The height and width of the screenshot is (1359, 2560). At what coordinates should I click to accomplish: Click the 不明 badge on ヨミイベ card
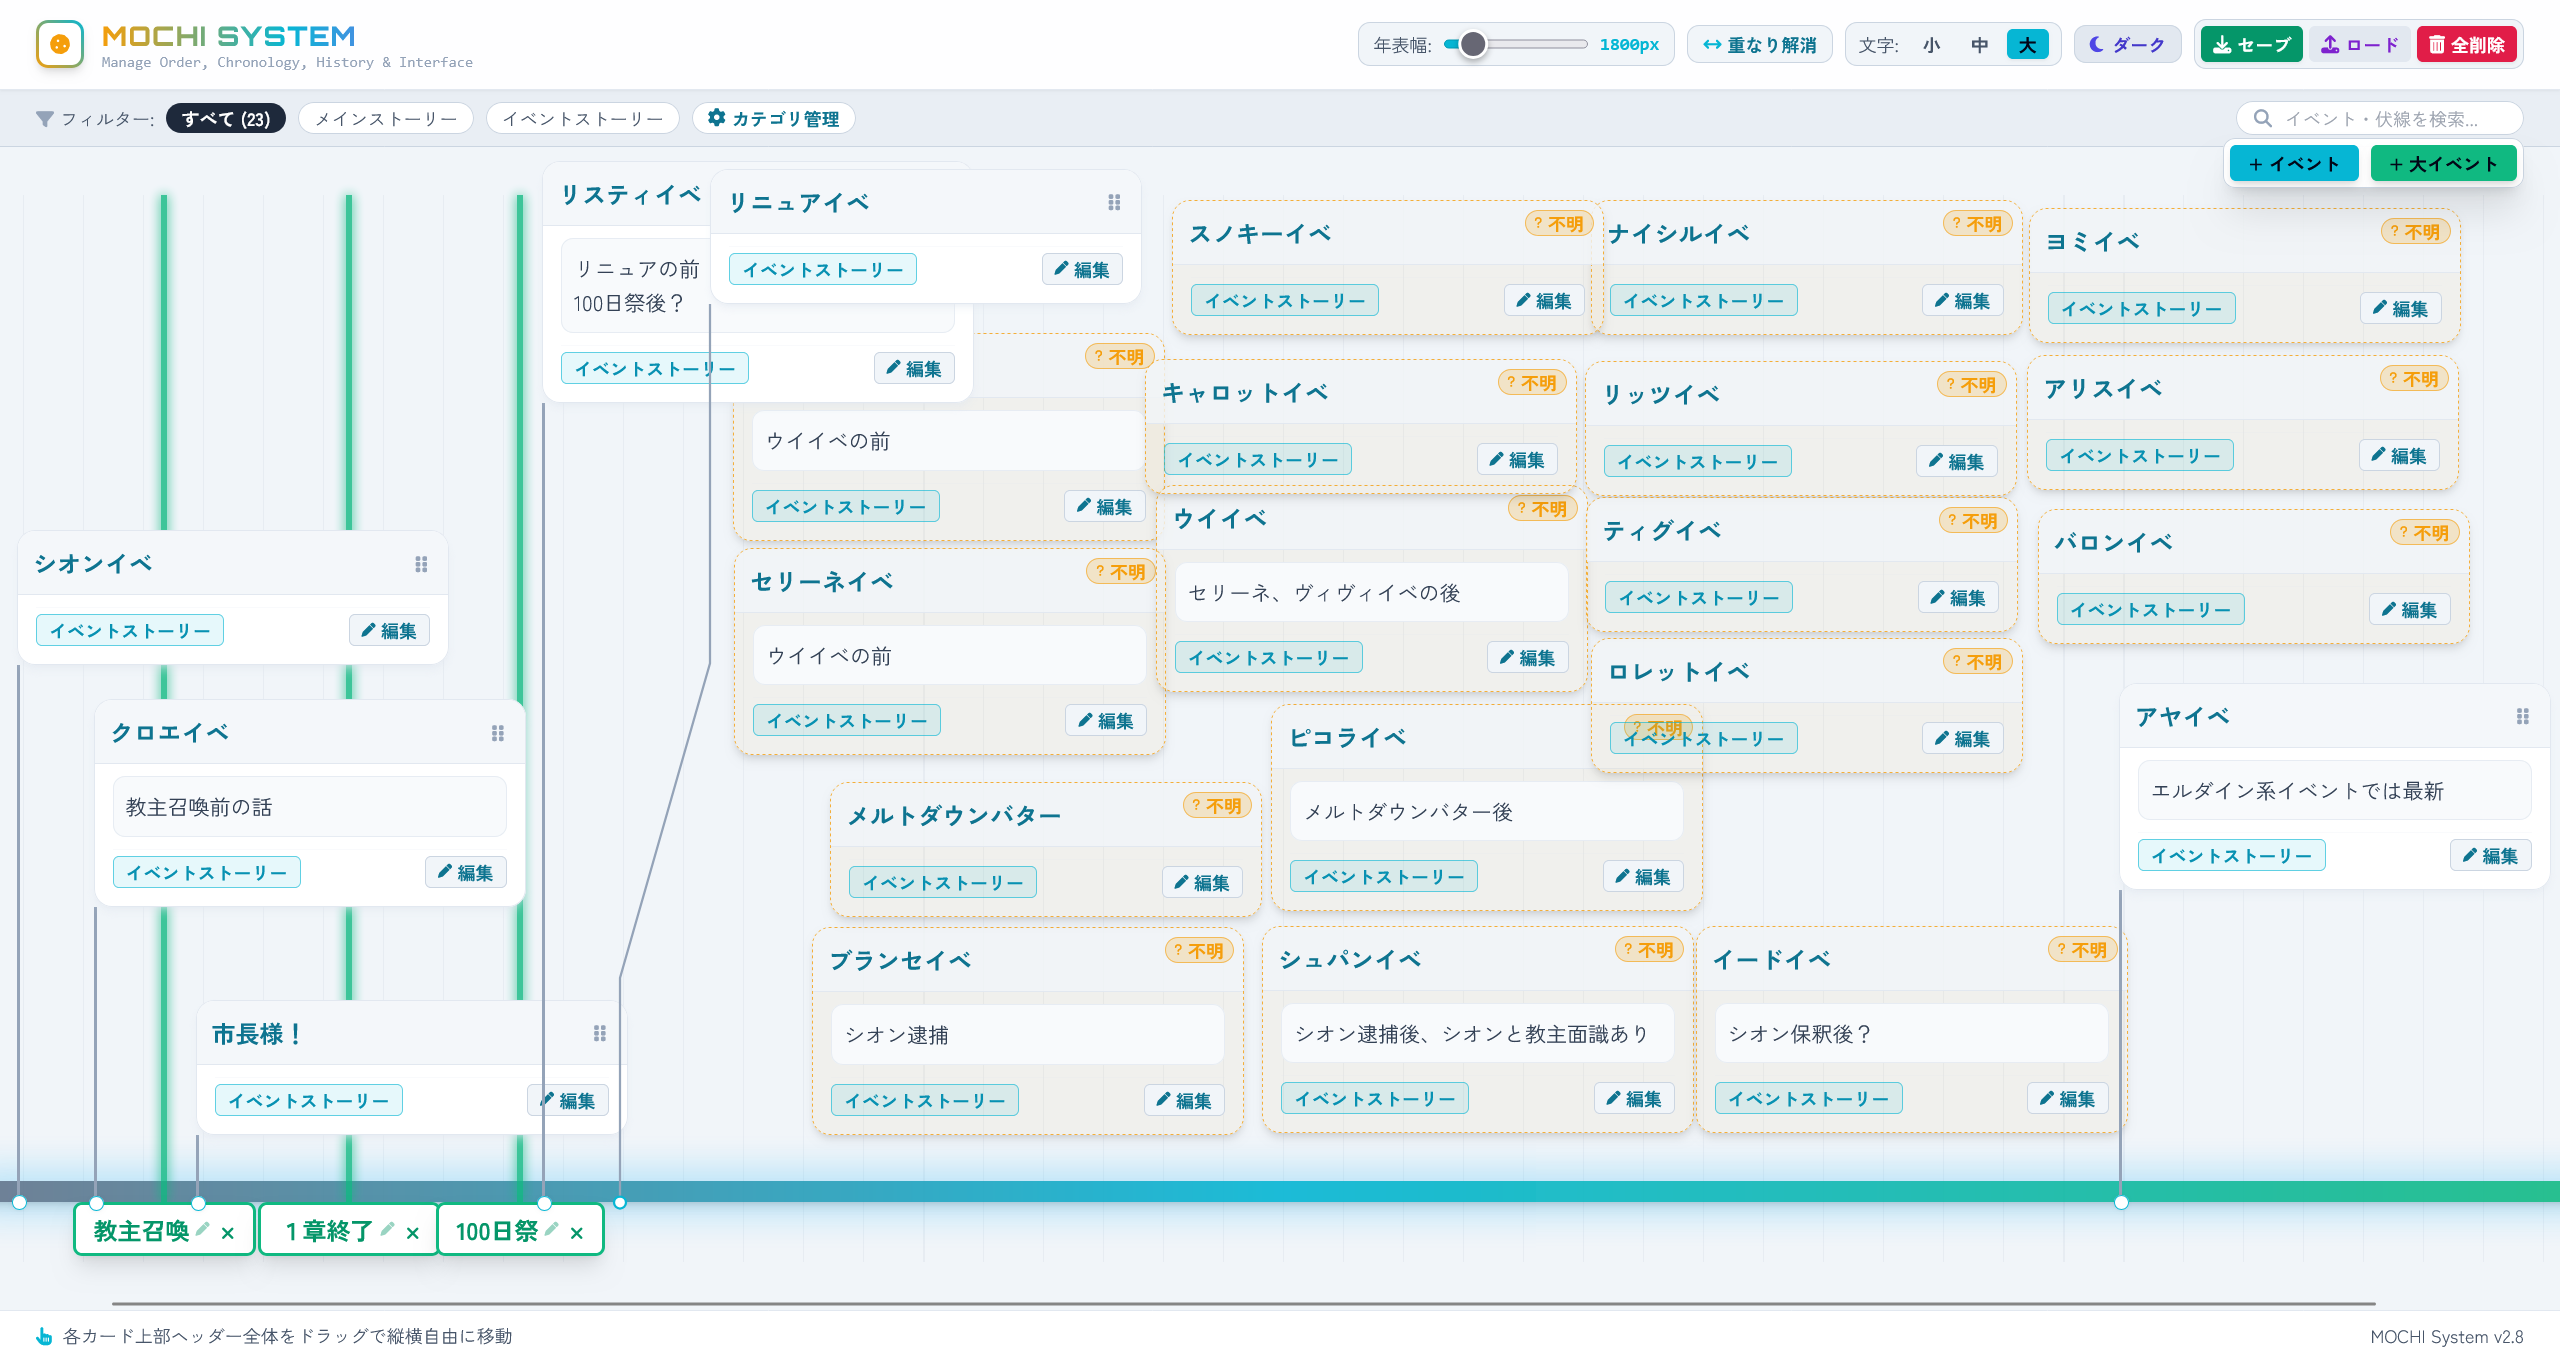2414,231
